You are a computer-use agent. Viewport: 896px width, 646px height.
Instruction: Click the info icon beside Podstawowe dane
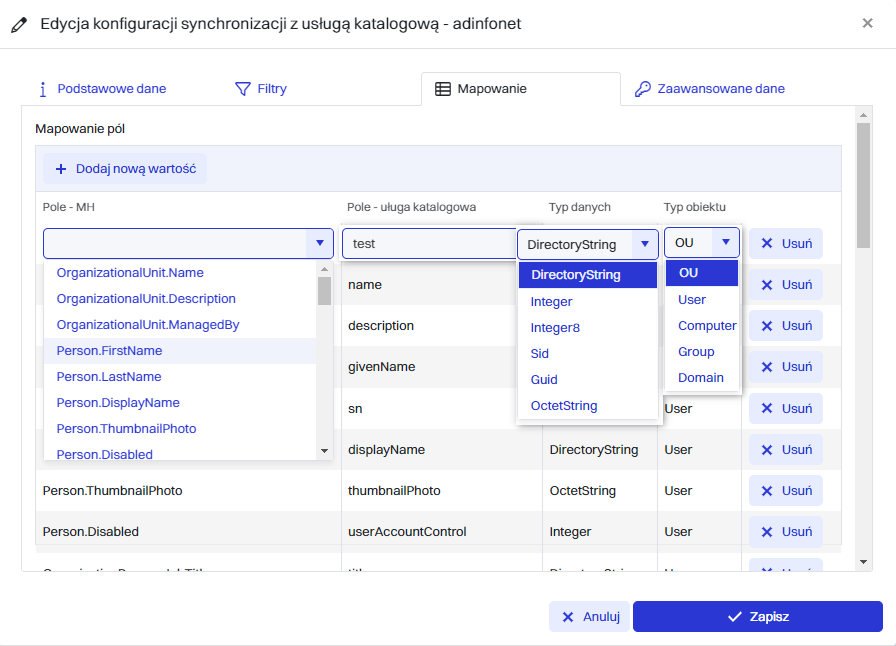tap(43, 89)
